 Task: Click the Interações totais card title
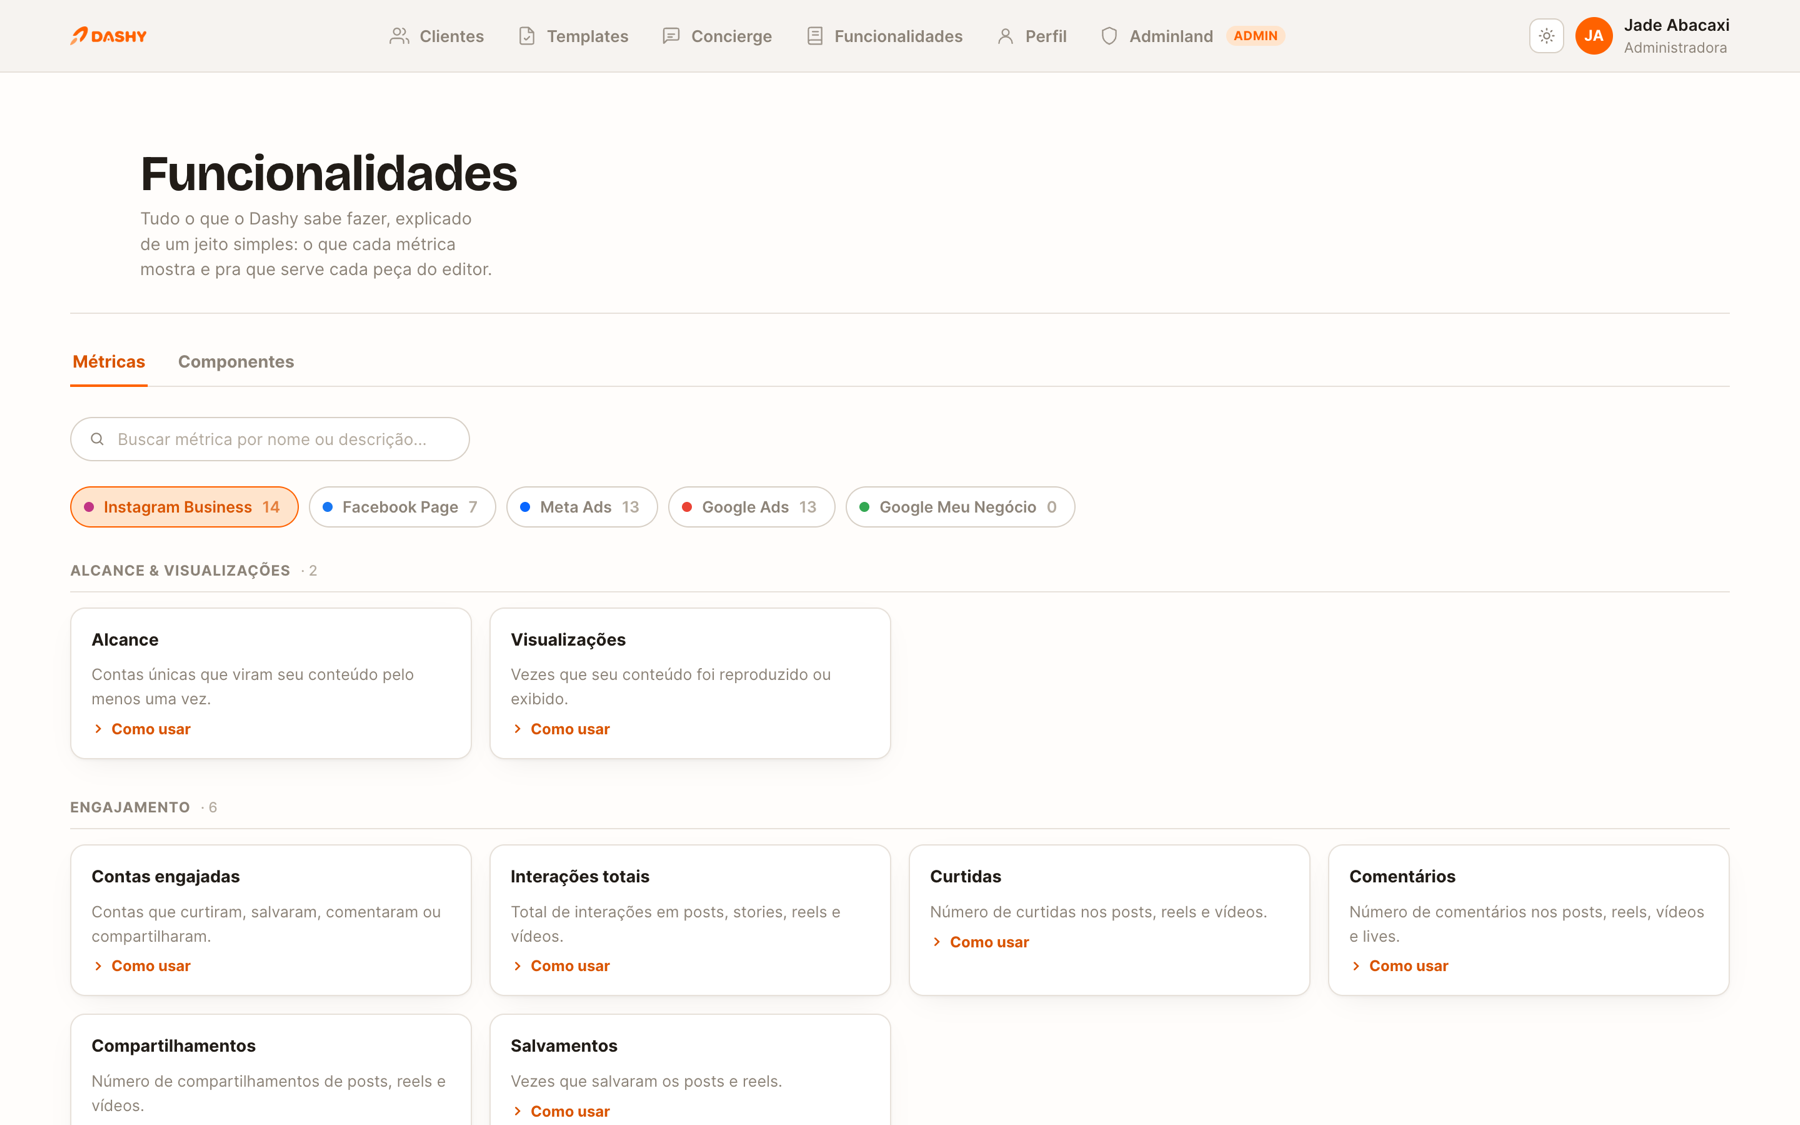[x=580, y=876]
